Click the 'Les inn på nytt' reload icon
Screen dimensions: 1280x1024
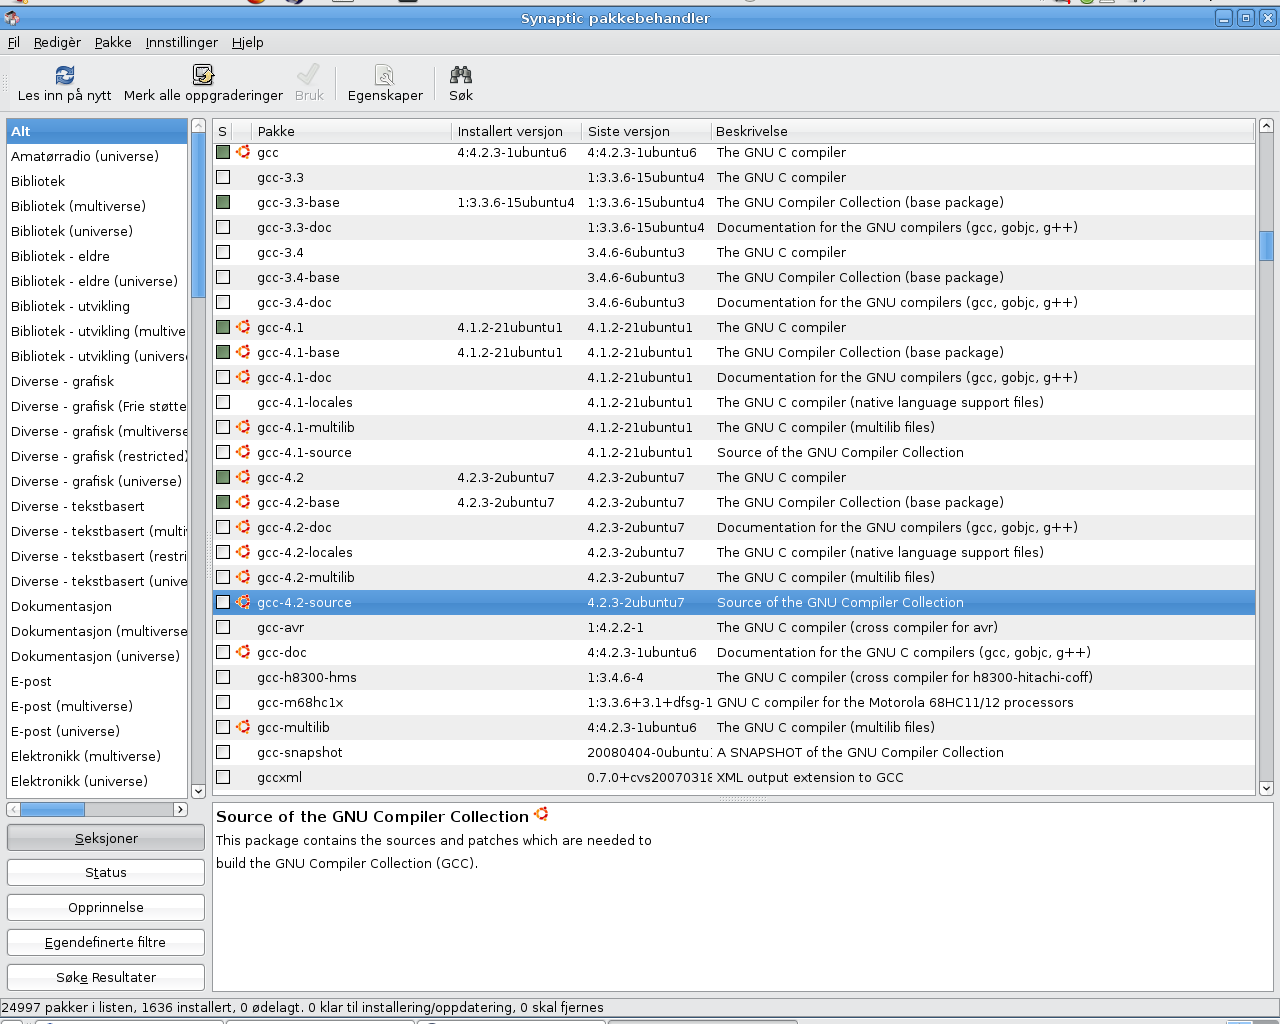pos(65,75)
